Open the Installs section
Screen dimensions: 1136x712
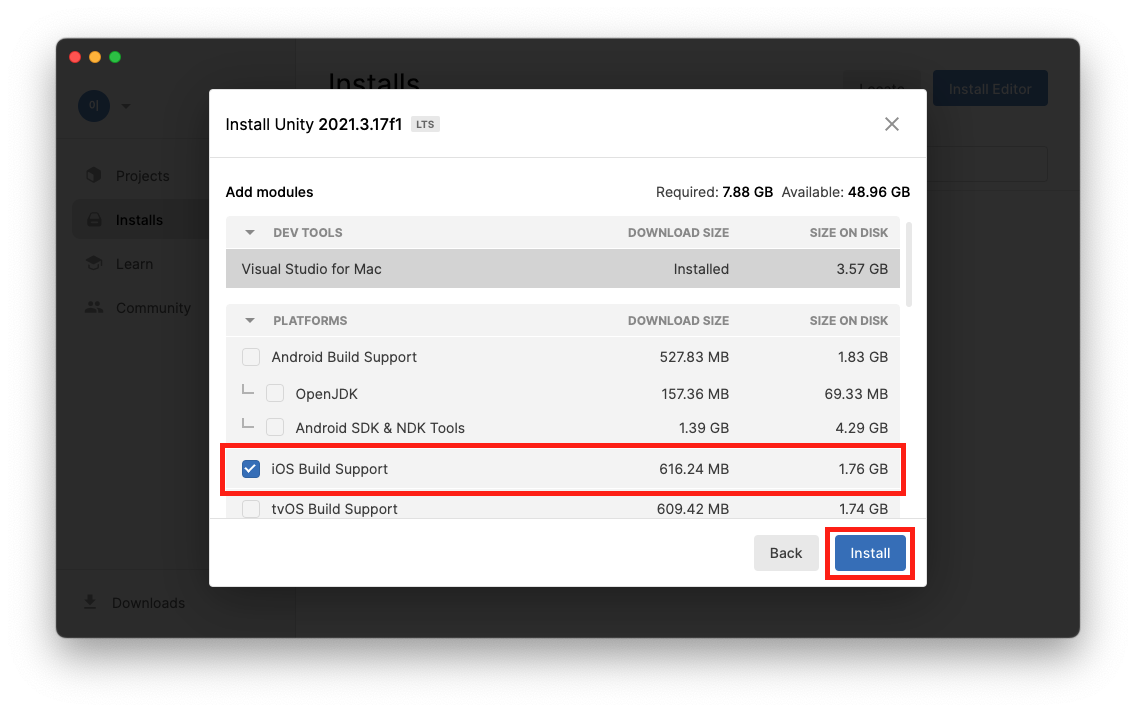point(139,220)
